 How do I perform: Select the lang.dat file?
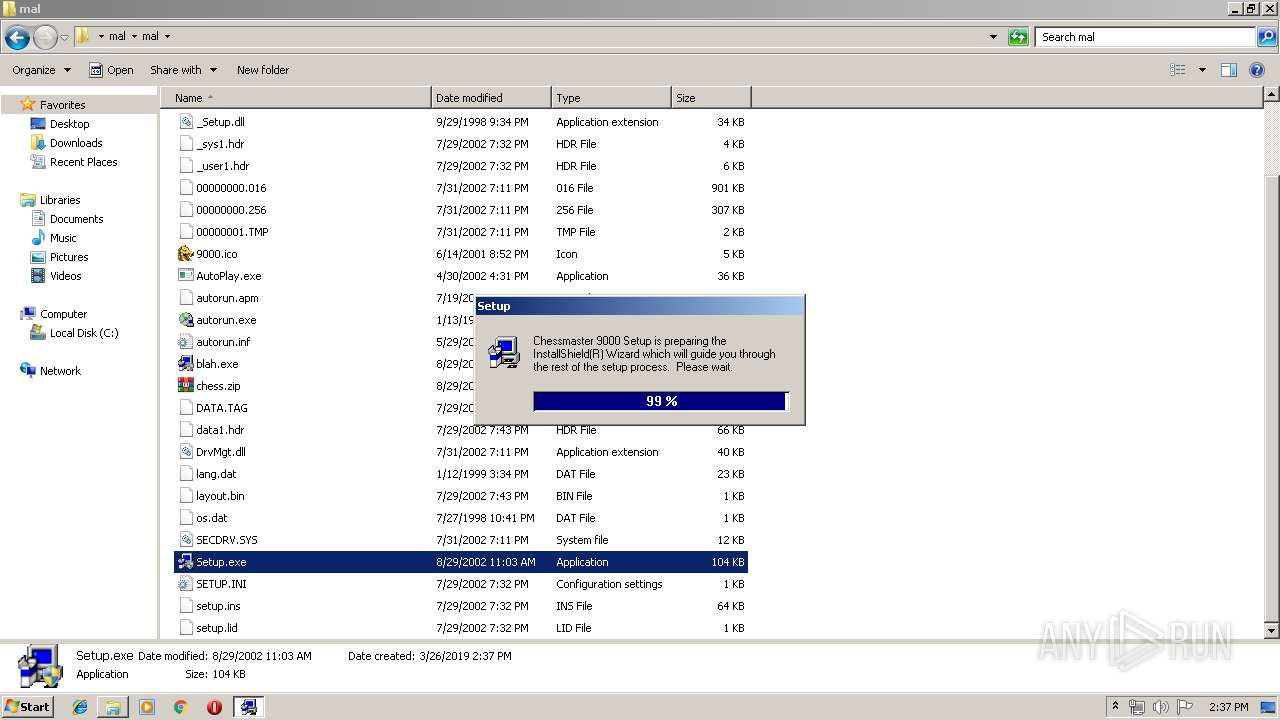click(216, 474)
